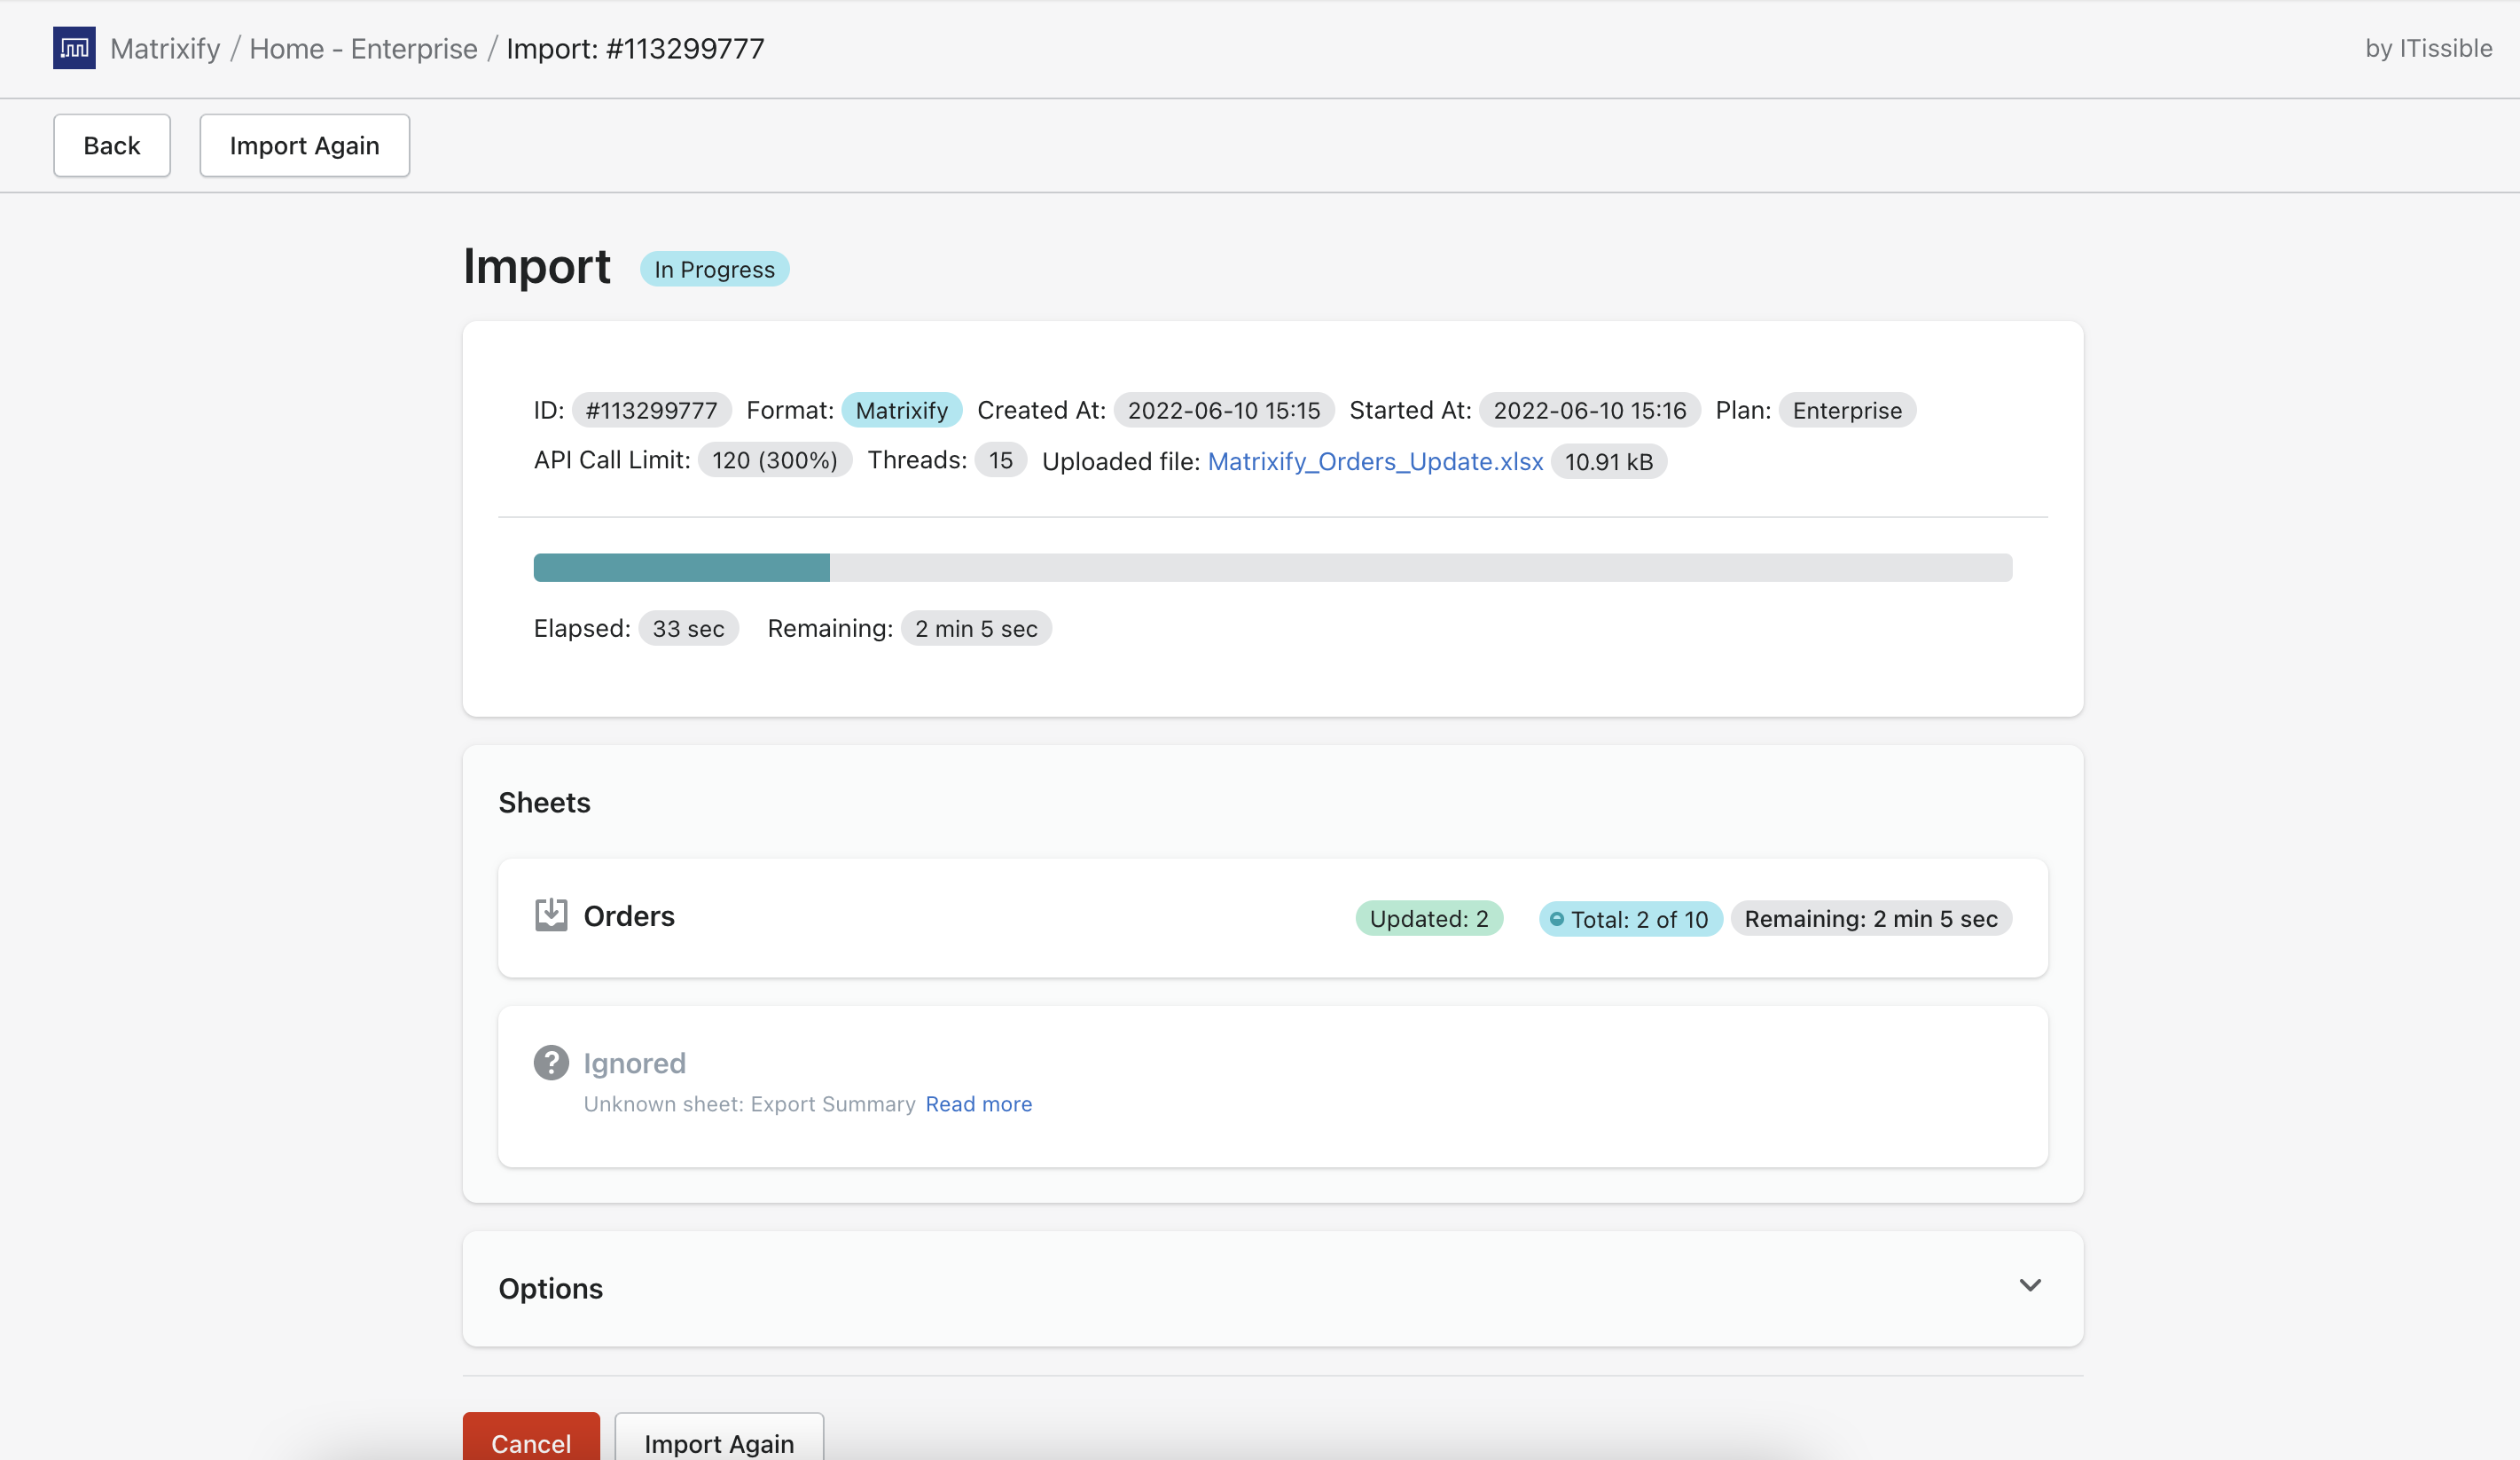2520x1460 pixels.
Task: Click the Total progress dot indicator
Action: click(1556, 919)
